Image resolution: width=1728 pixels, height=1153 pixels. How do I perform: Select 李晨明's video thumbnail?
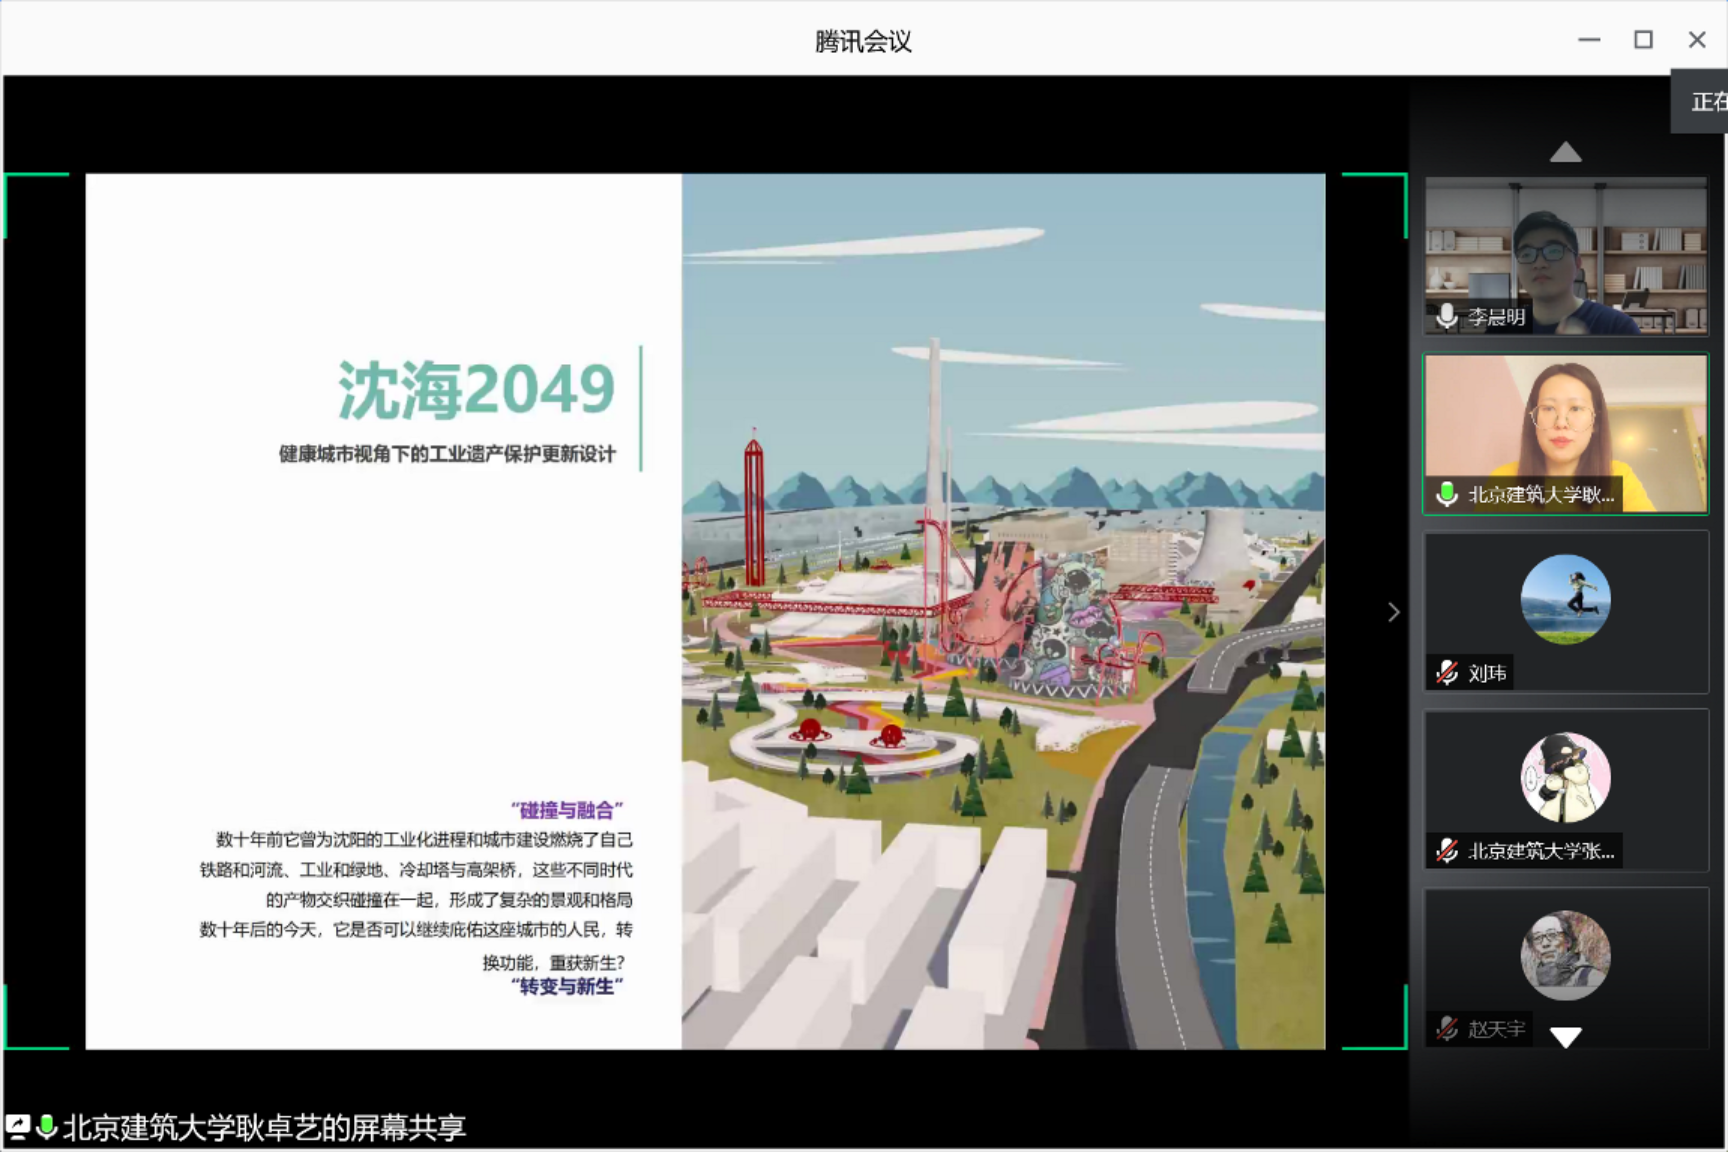click(1565, 256)
